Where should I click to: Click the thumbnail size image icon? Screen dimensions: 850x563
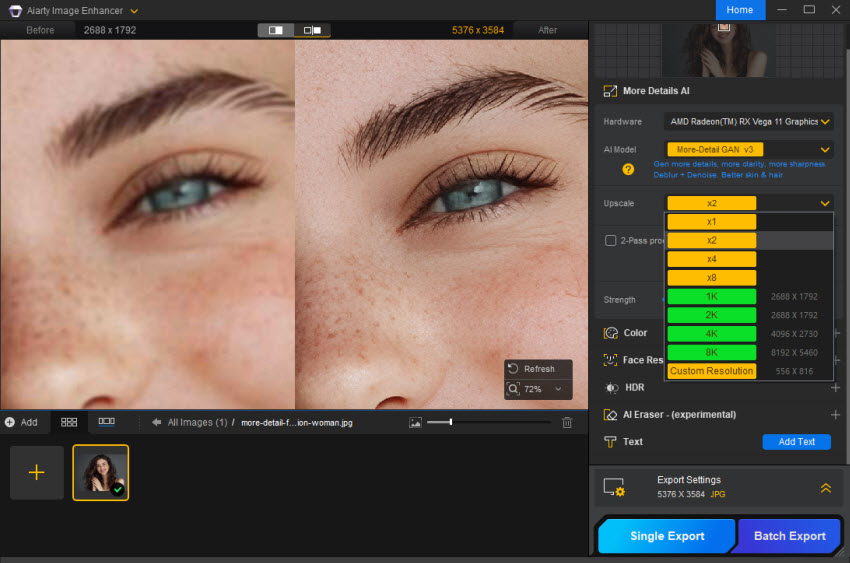[415, 423]
